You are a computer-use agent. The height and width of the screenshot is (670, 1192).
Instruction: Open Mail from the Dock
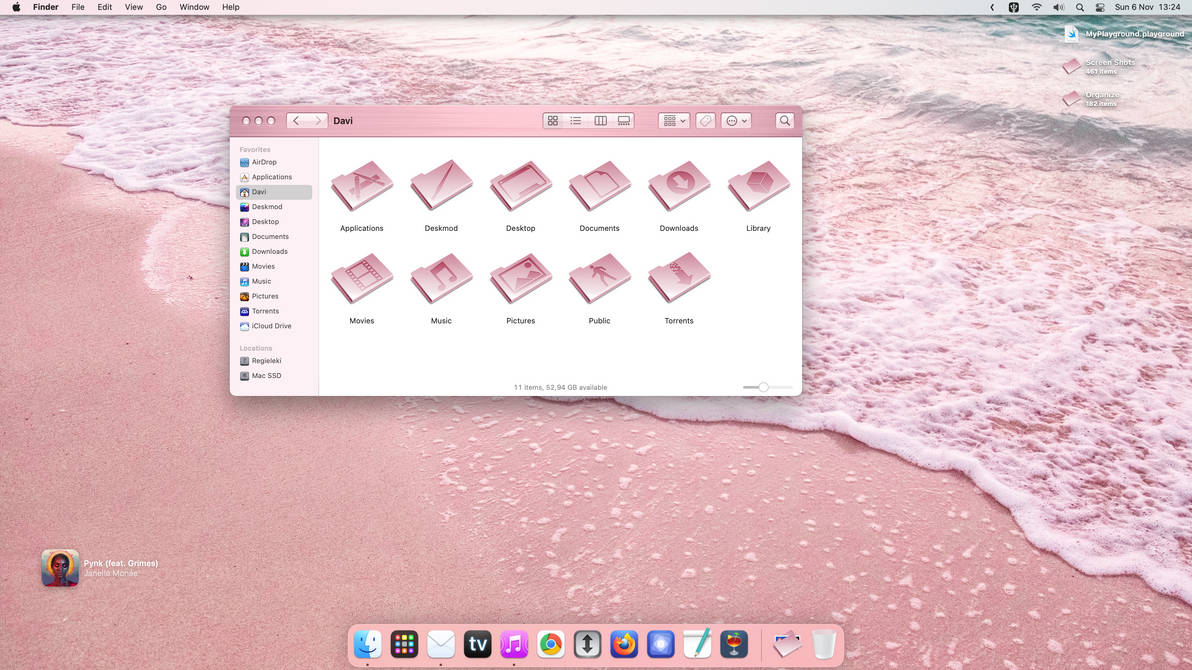coord(441,644)
